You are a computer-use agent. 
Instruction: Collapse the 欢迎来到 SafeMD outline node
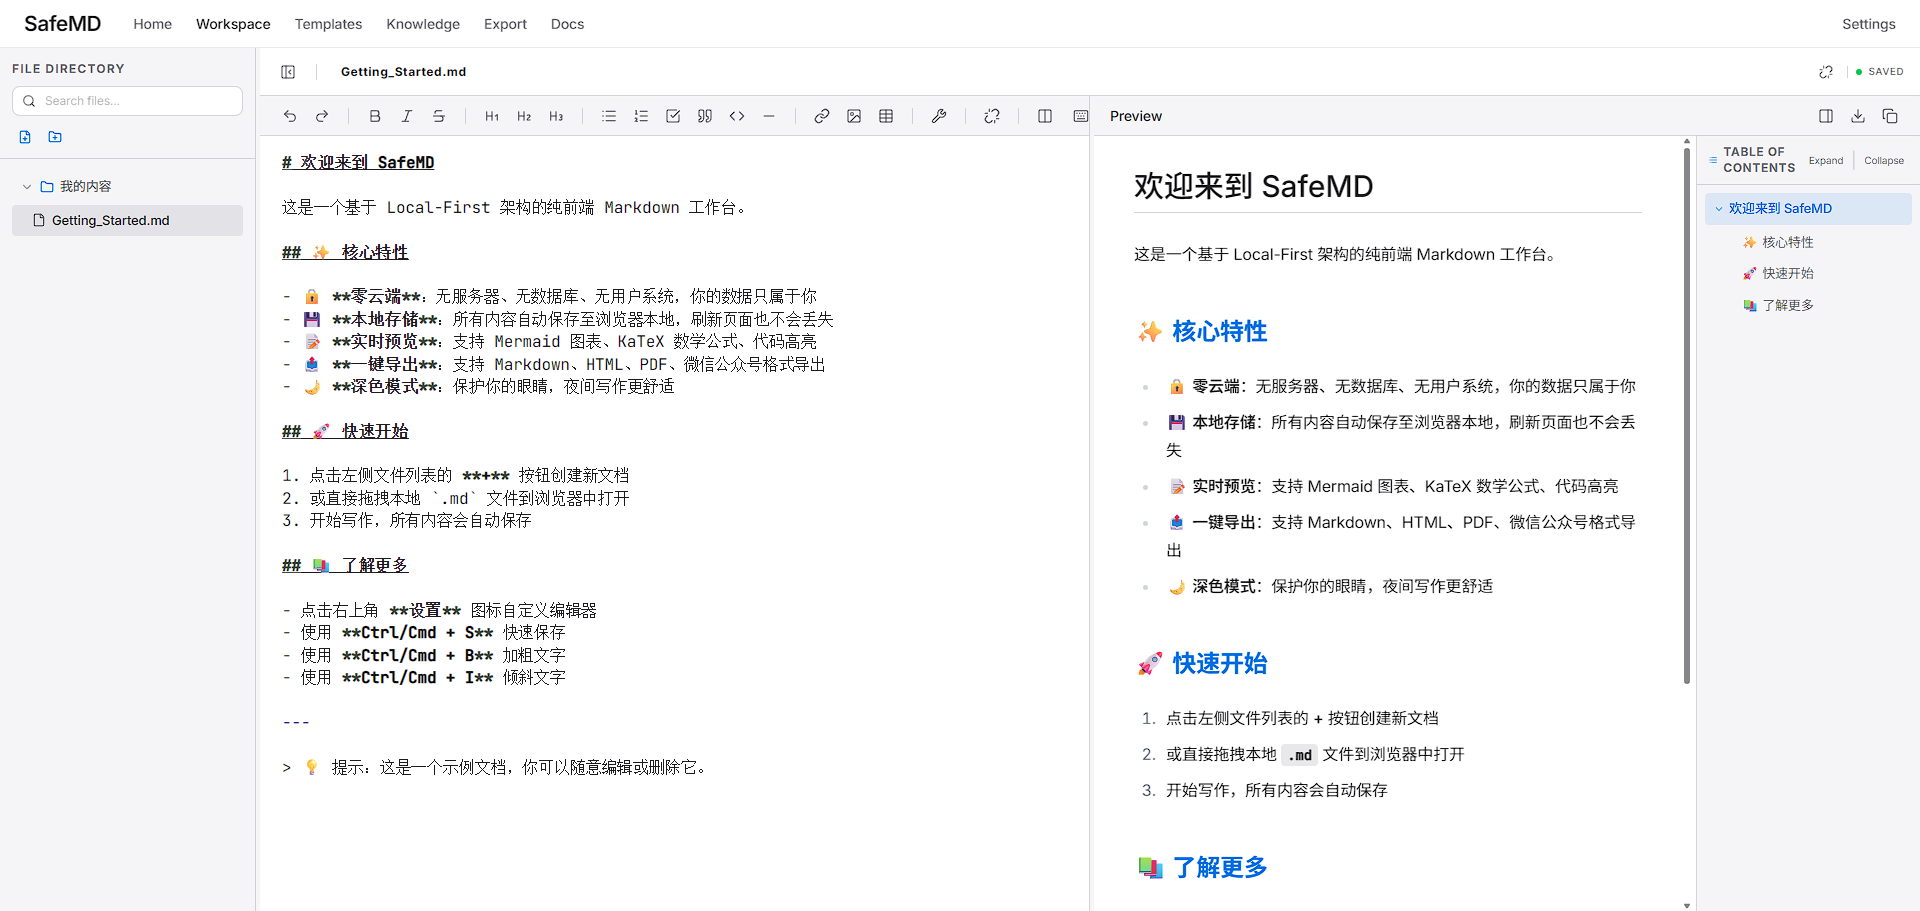[x=1719, y=209]
